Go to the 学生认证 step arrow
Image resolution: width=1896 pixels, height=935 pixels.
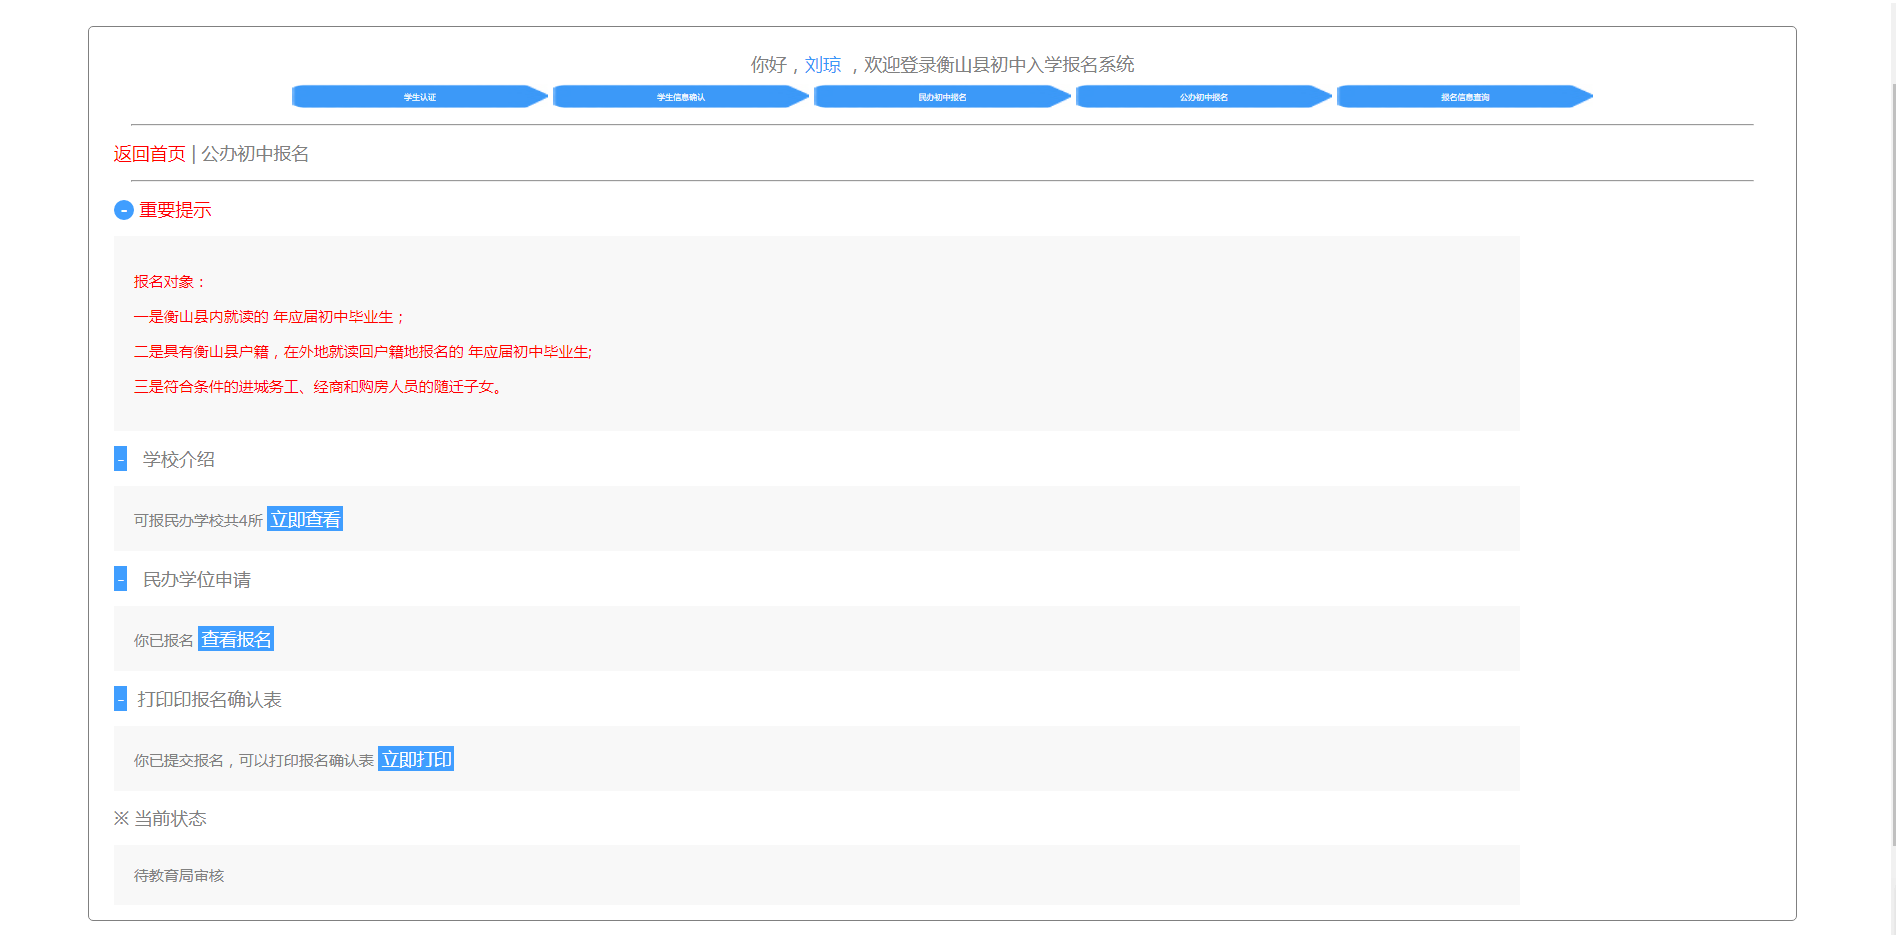419,97
